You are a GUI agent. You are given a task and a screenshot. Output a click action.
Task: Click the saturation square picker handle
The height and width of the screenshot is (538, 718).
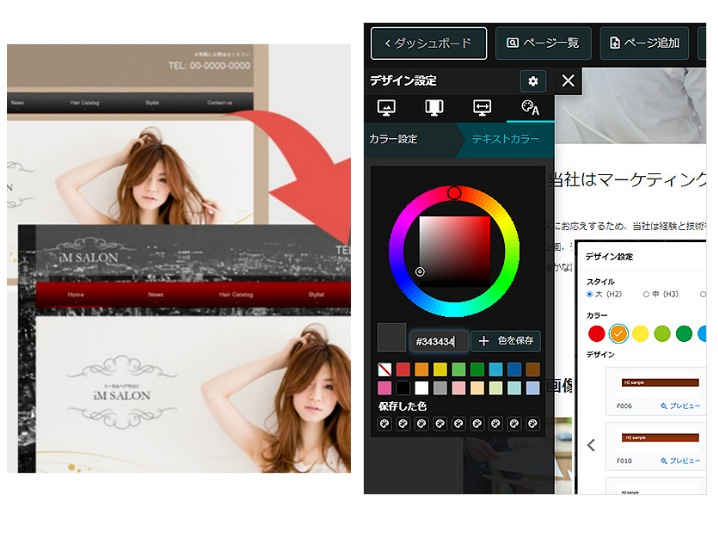pos(419,272)
